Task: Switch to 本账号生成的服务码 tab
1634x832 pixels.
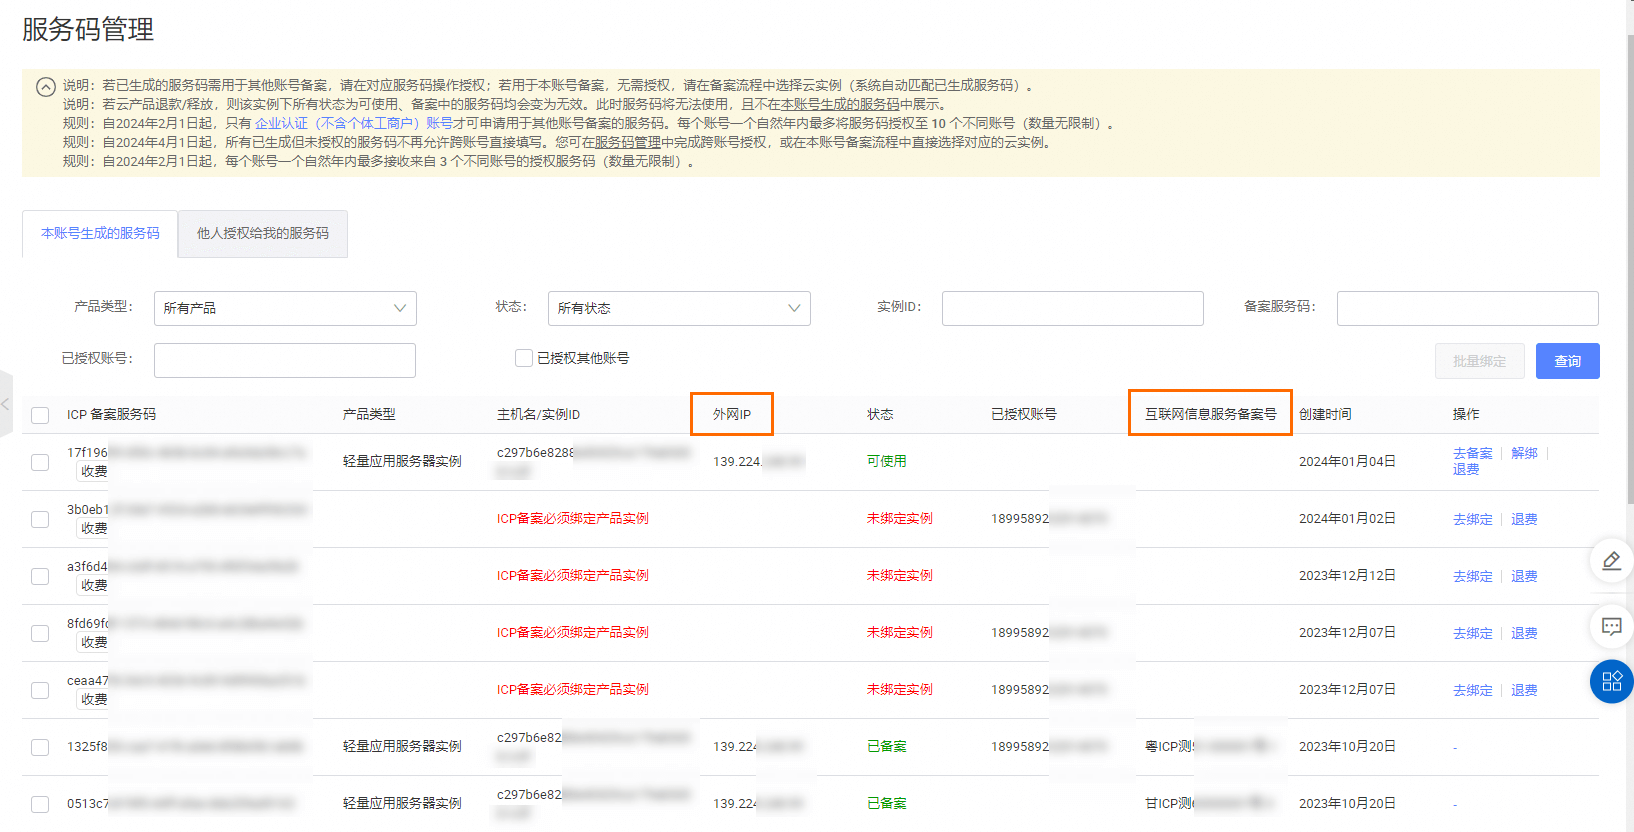Action: [x=100, y=233]
